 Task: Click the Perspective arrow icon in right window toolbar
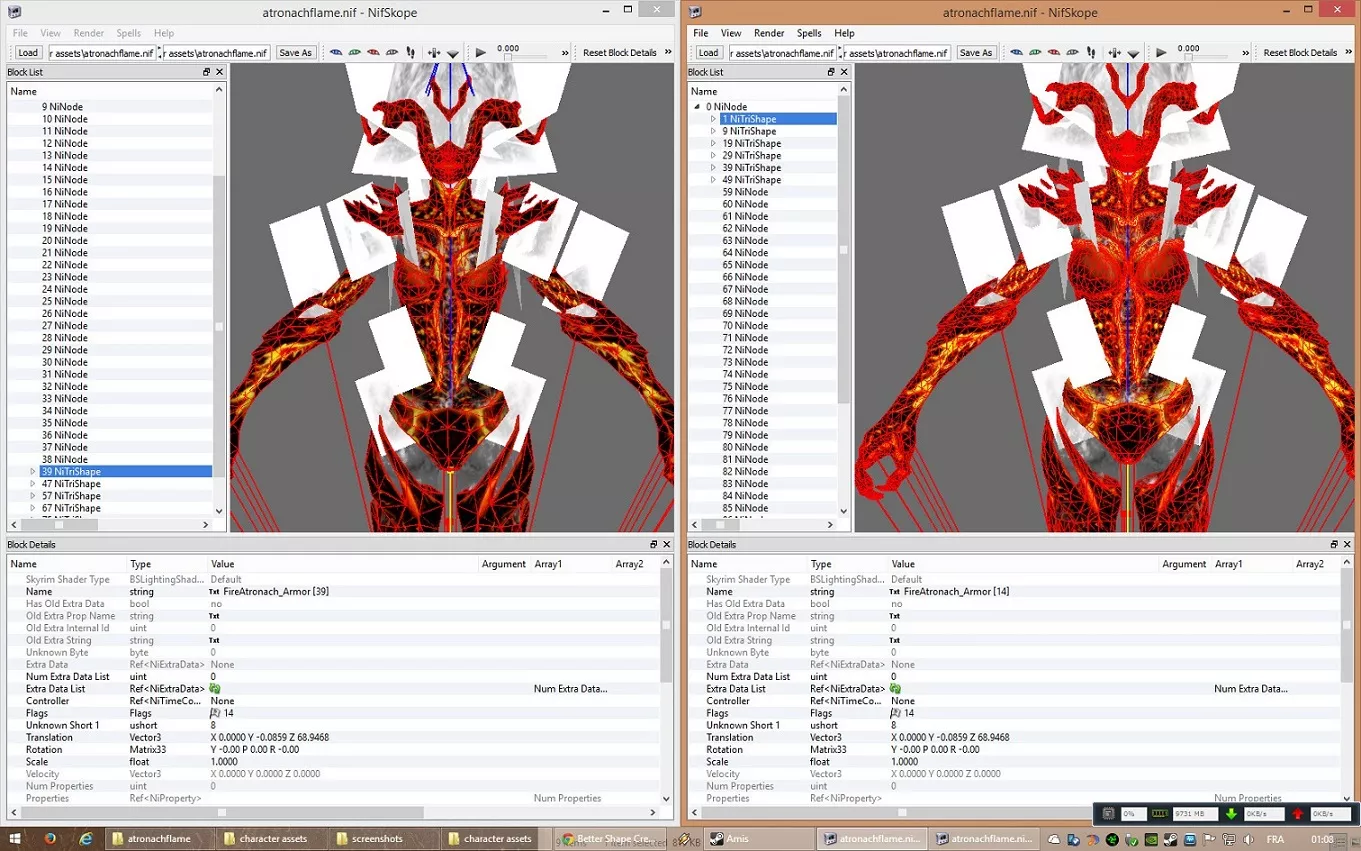pos(1132,53)
